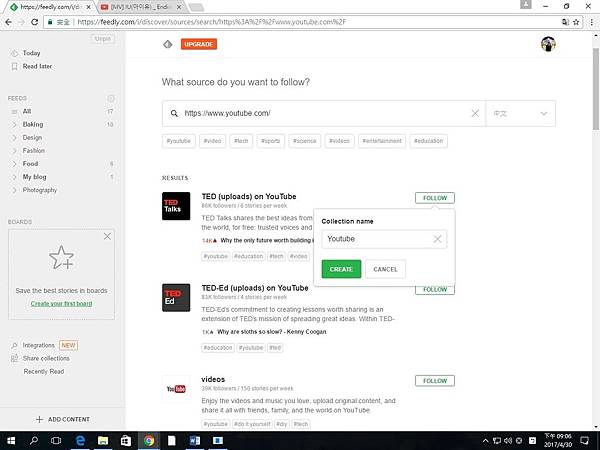
Task: Expand the Photography feed collection
Action: 14,190
